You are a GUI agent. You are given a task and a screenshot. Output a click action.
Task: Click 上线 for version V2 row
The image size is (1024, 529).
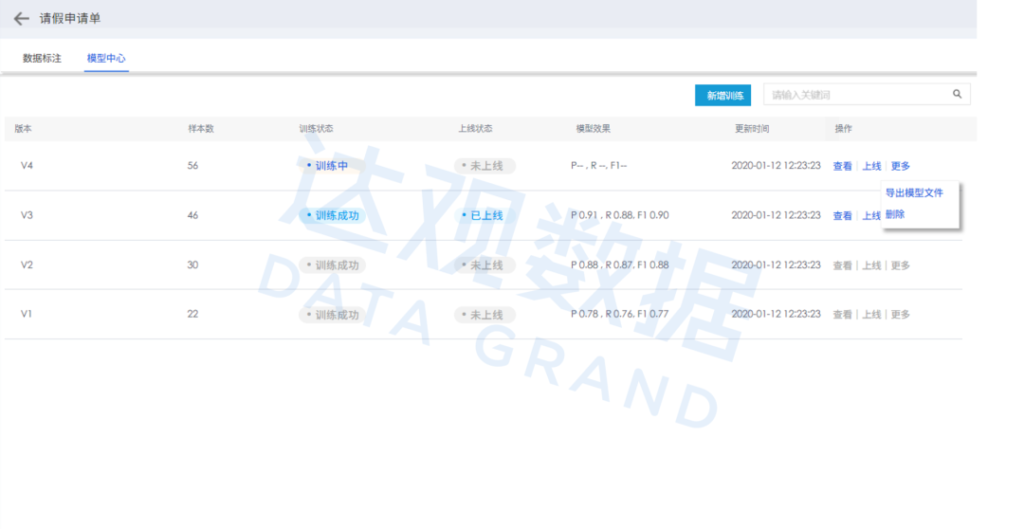coord(871,266)
